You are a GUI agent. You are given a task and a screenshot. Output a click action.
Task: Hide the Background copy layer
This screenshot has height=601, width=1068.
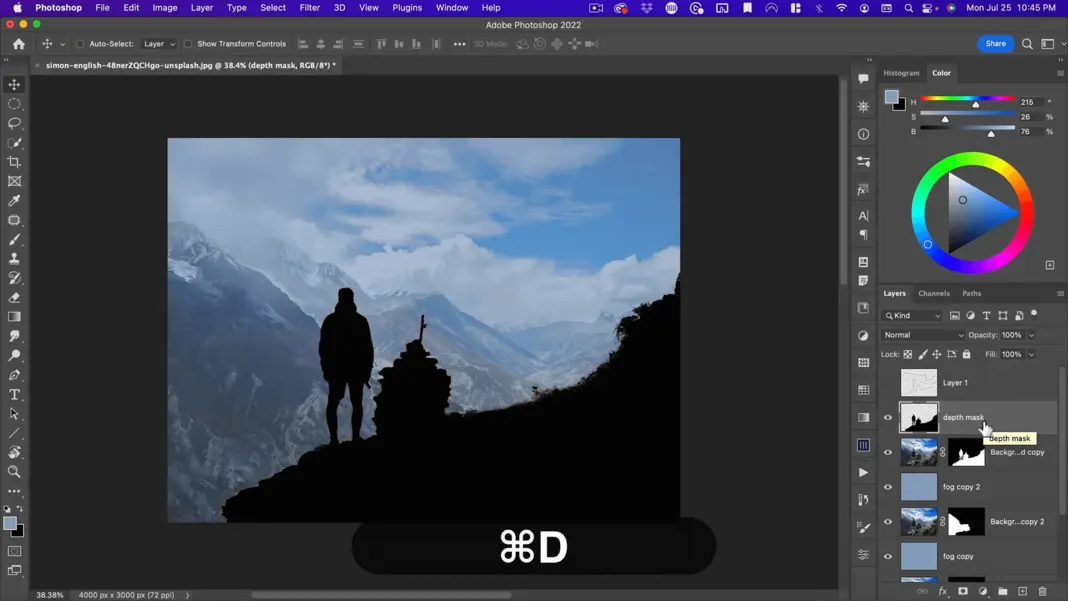[888, 452]
